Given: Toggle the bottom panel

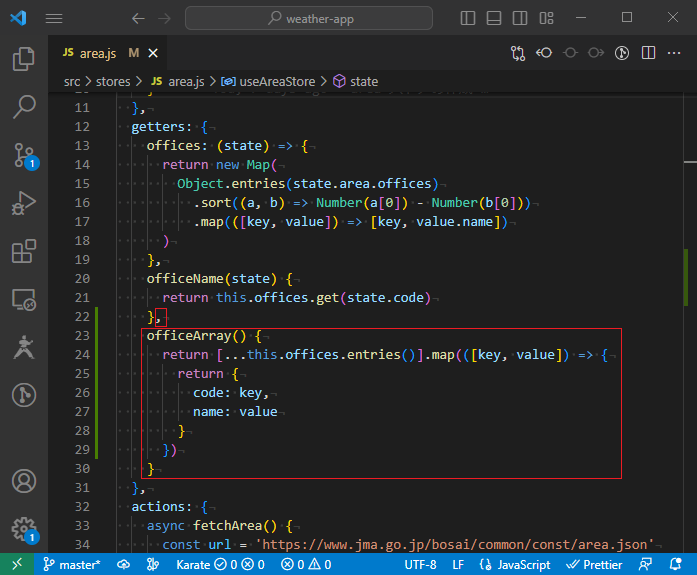Looking at the screenshot, I should pos(494,18).
